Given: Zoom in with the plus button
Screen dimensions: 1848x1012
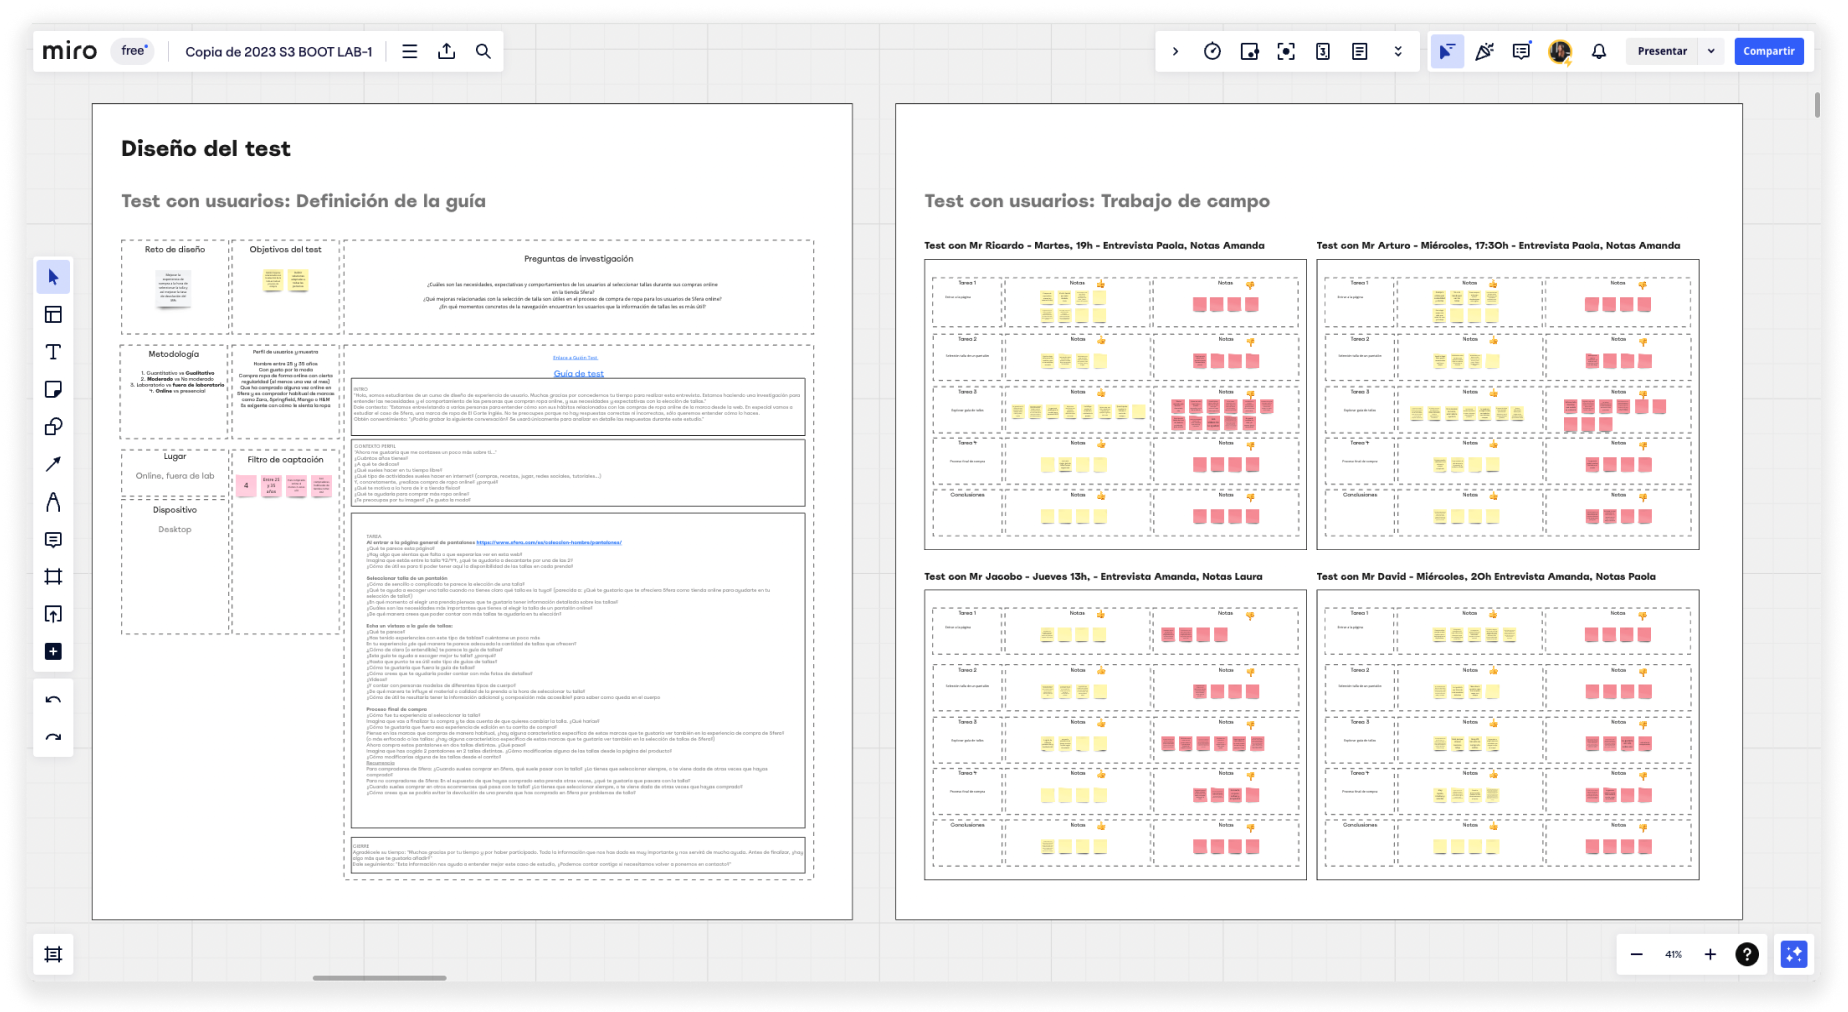Looking at the screenshot, I should coord(1710,954).
